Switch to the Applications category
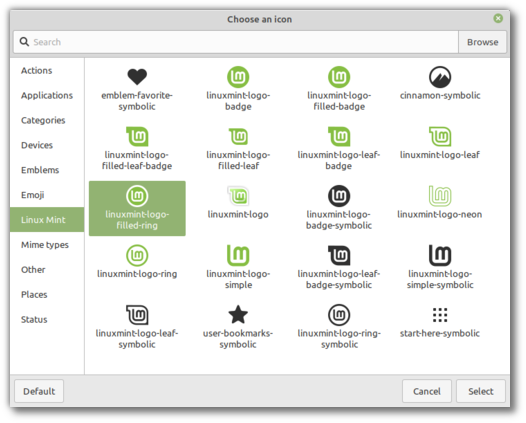 tap(47, 95)
